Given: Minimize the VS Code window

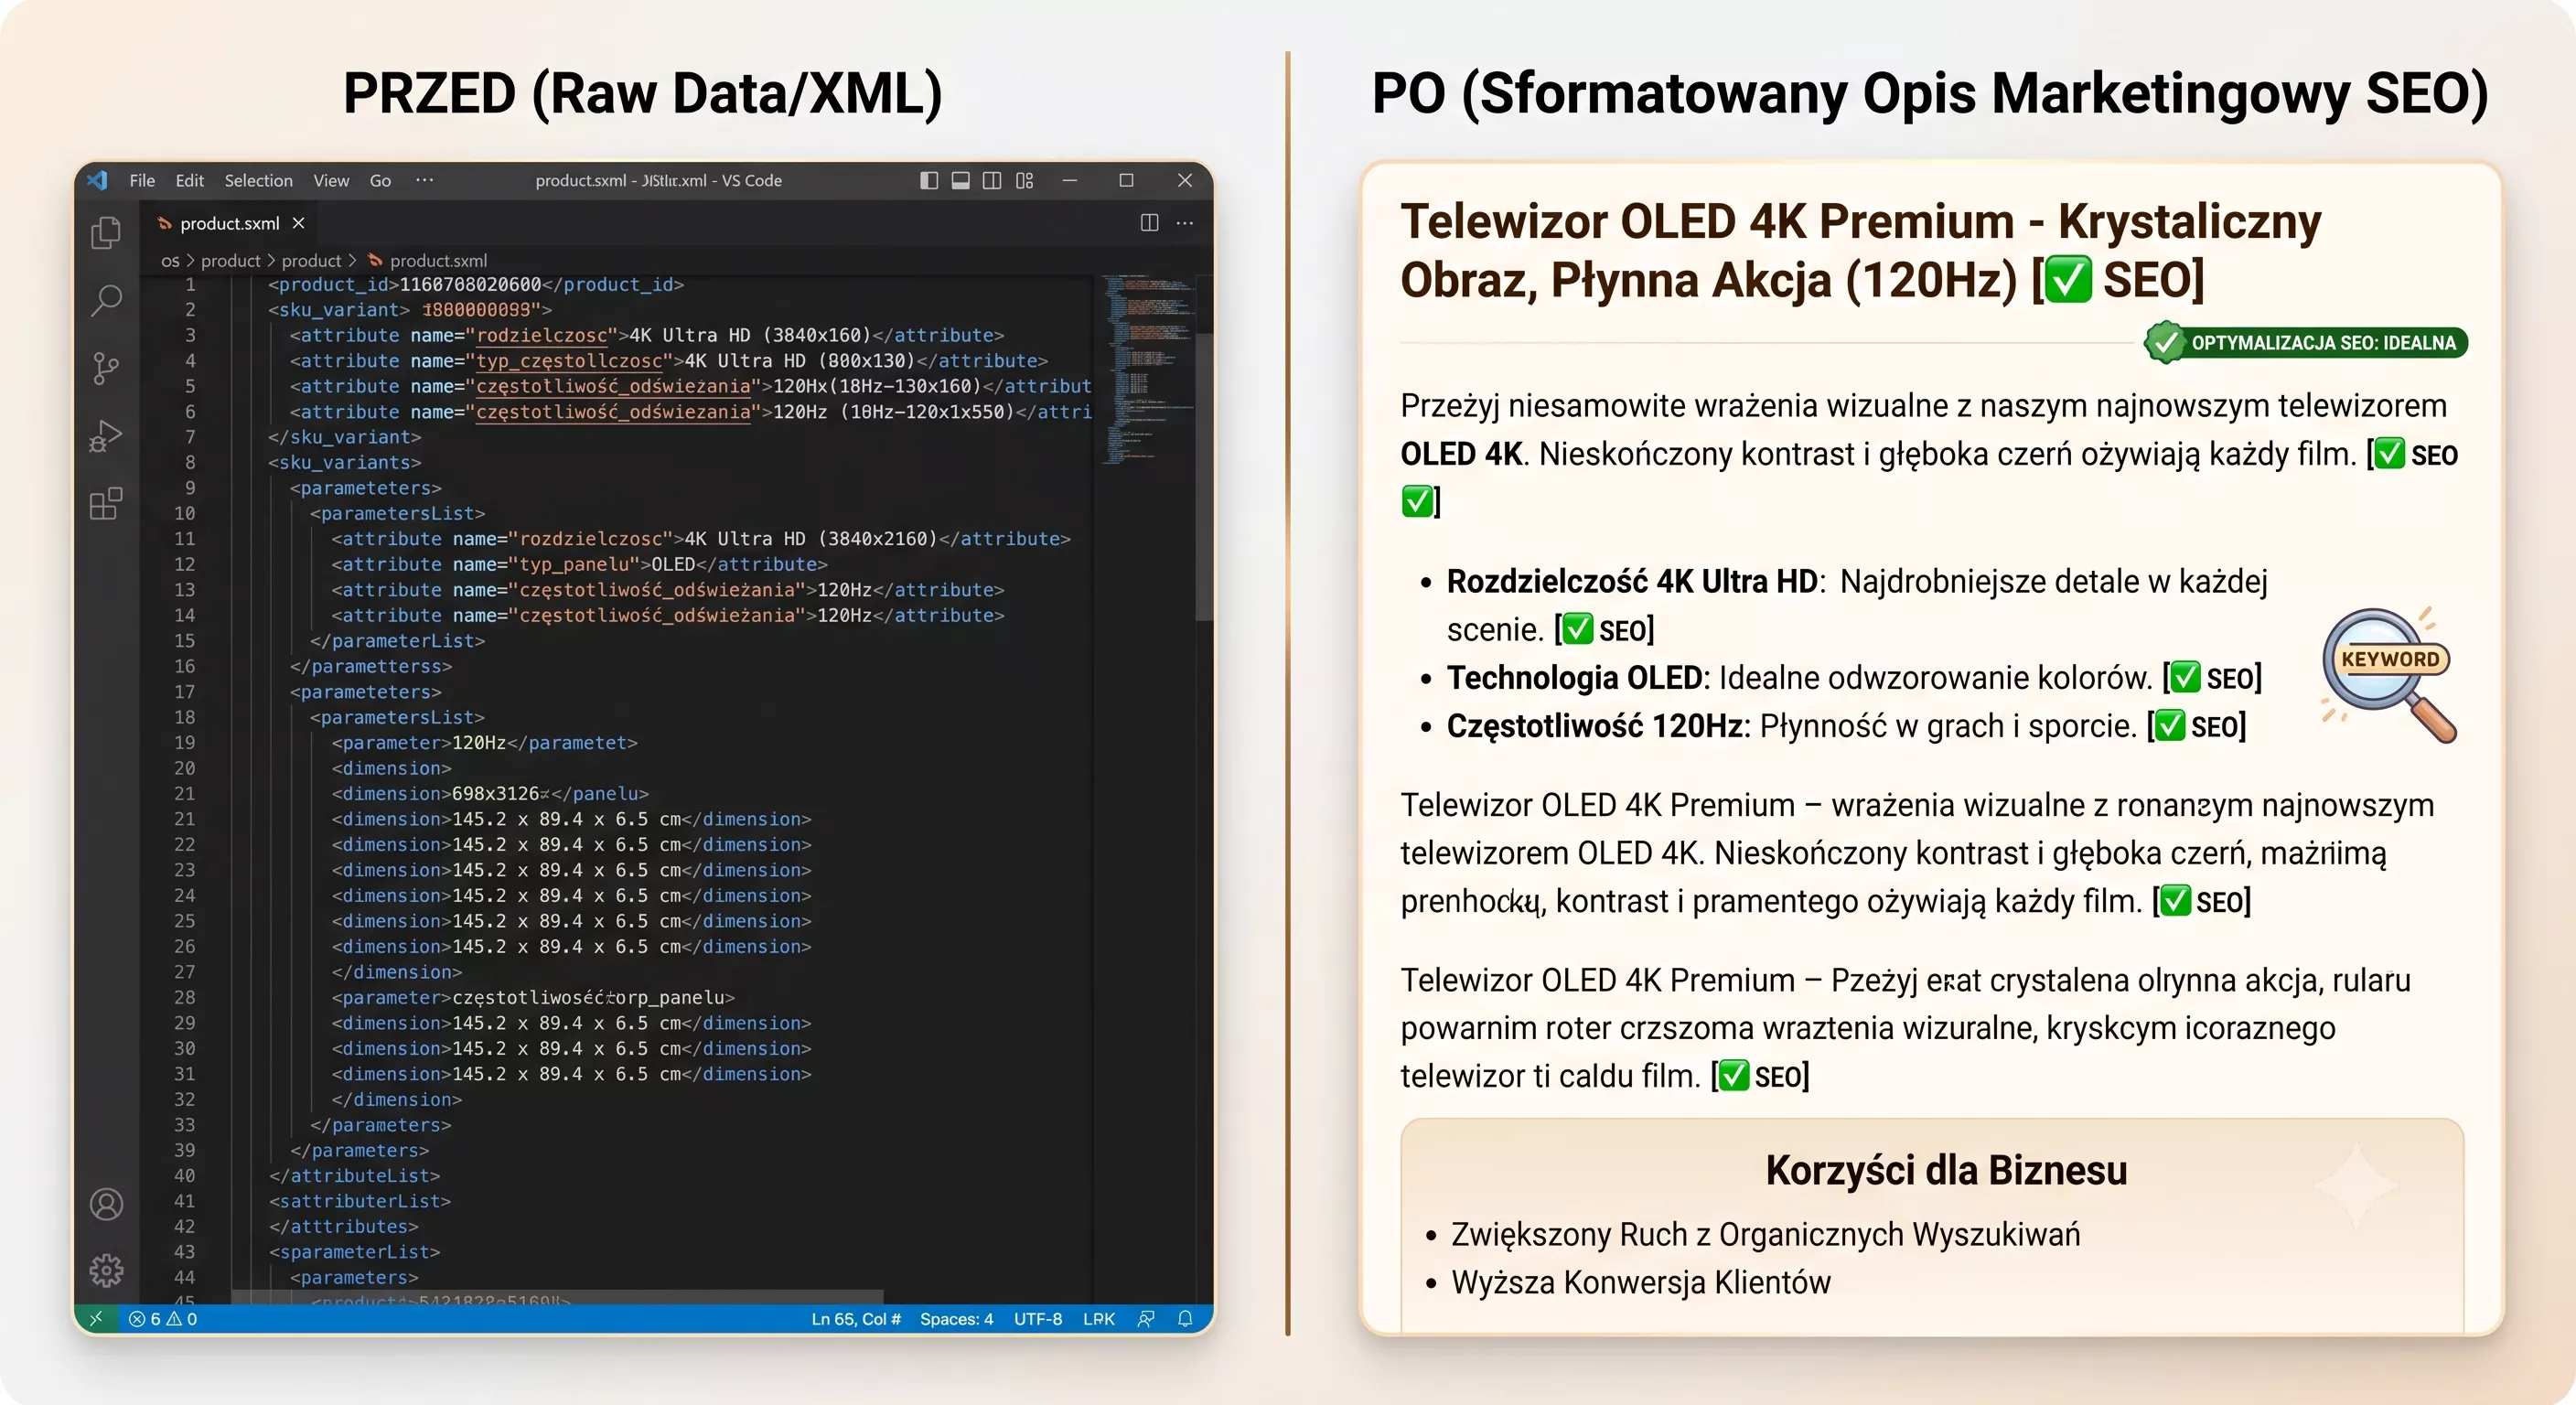Looking at the screenshot, I should coord(1070,180).
